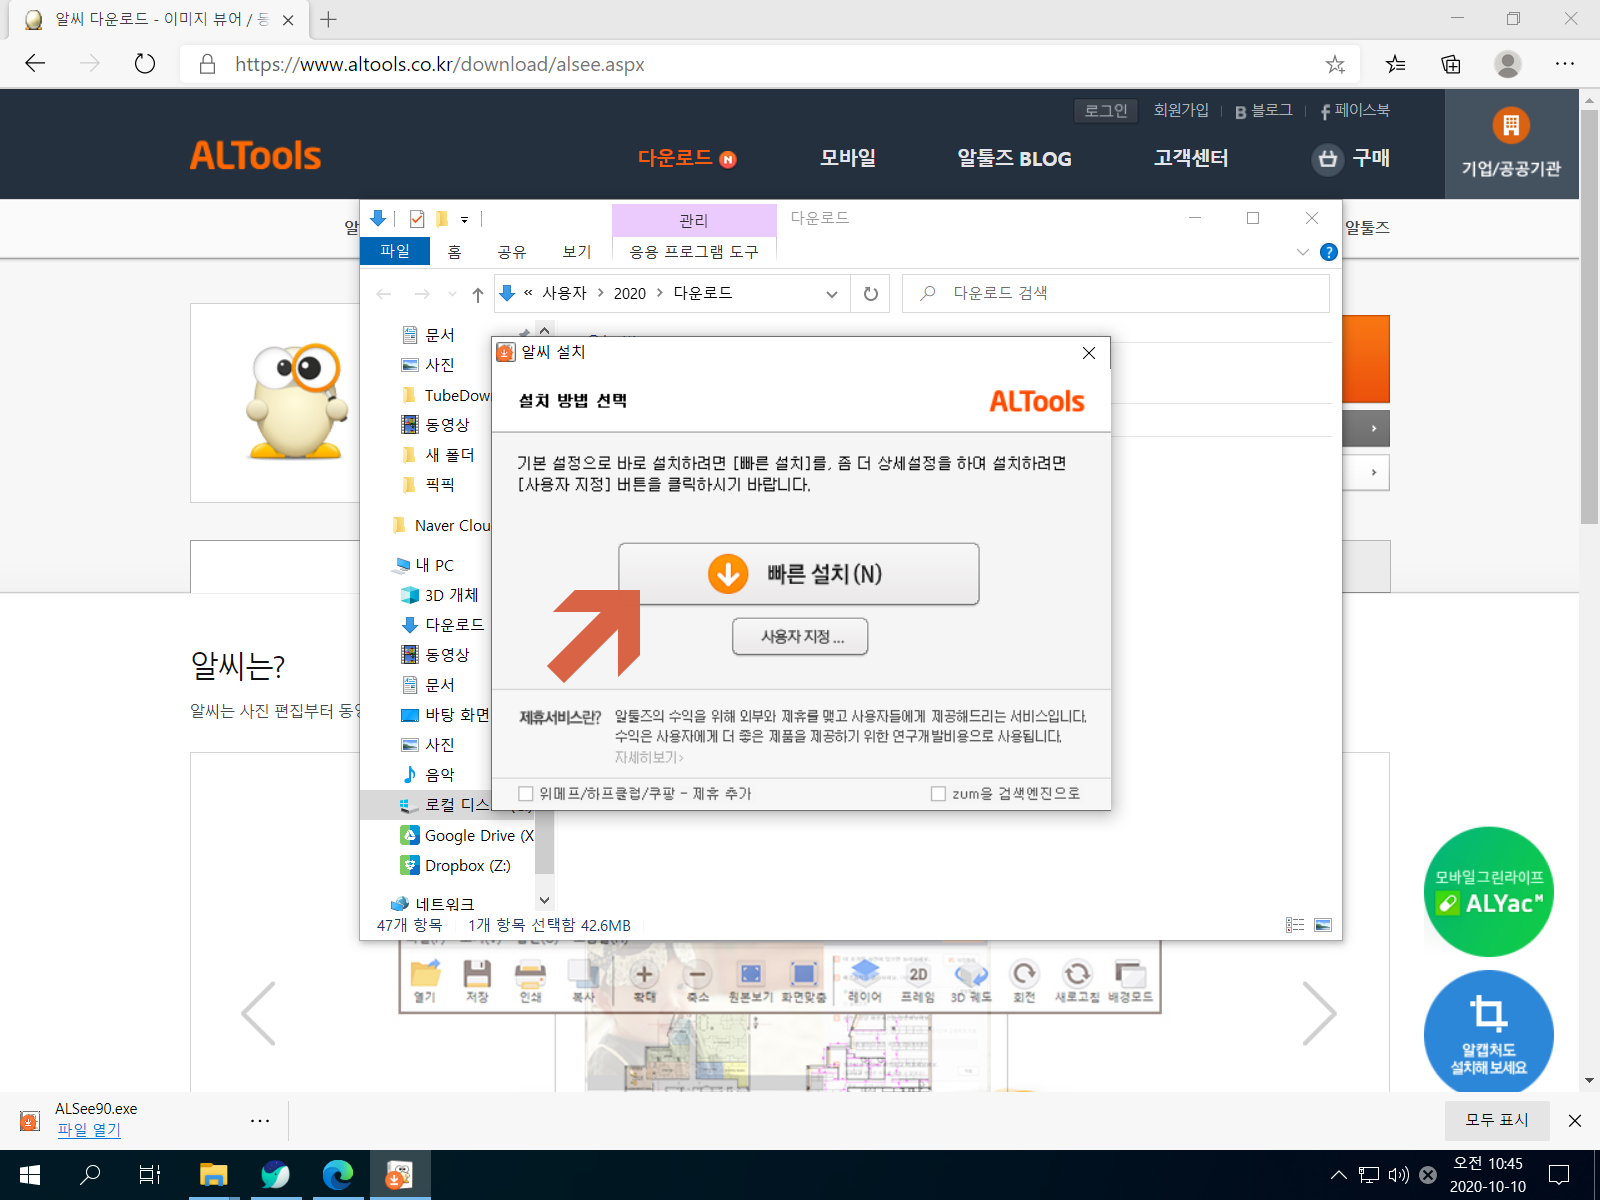Open the recent locations dropdown in Explorer

[452, 294]
